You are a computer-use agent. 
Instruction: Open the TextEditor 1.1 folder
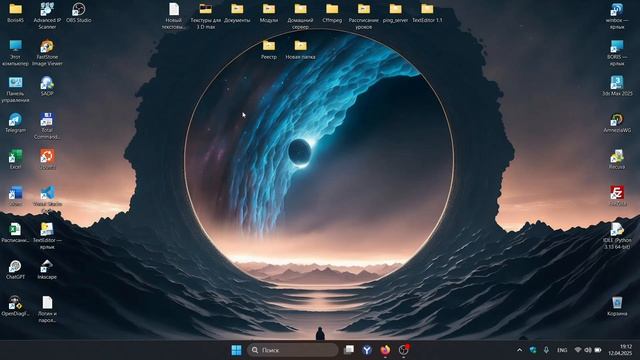pos(427,12)
